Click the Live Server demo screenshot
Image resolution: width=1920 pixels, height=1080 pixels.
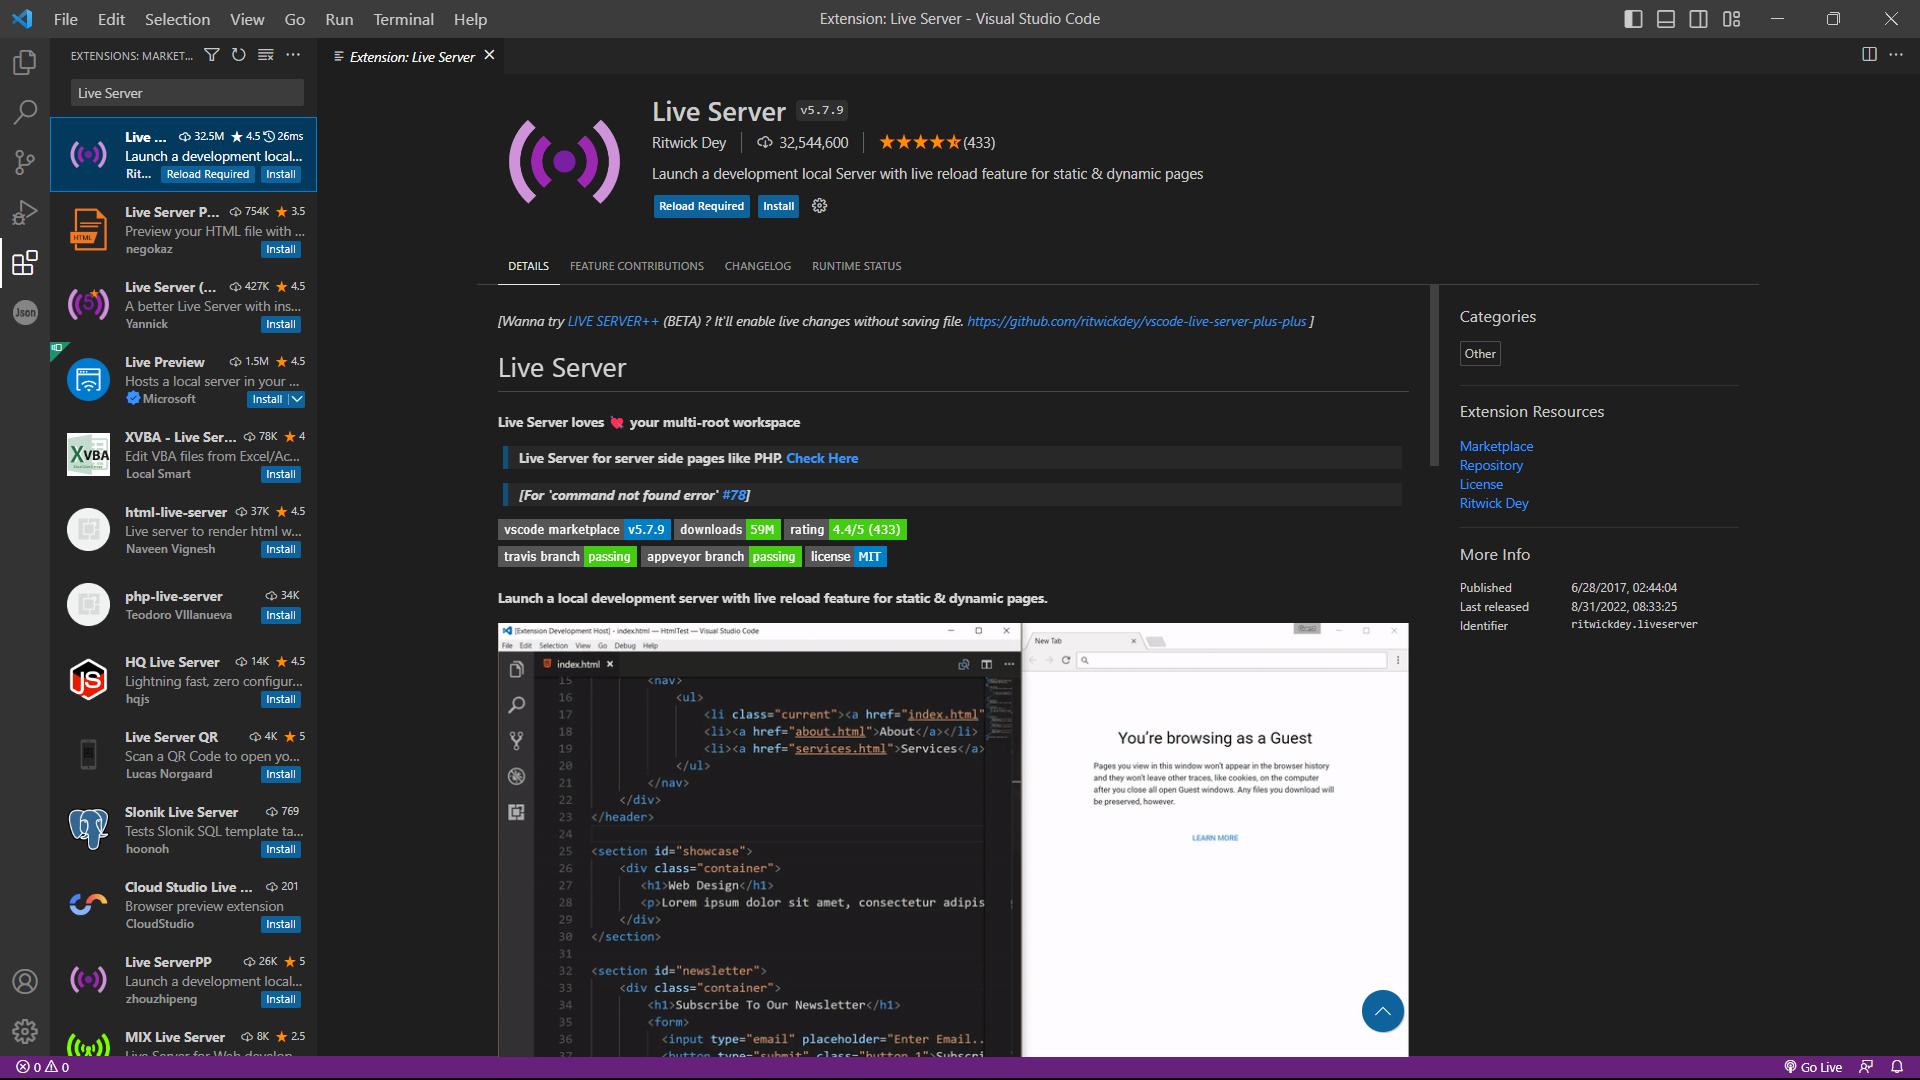click(x=953, y=840)
